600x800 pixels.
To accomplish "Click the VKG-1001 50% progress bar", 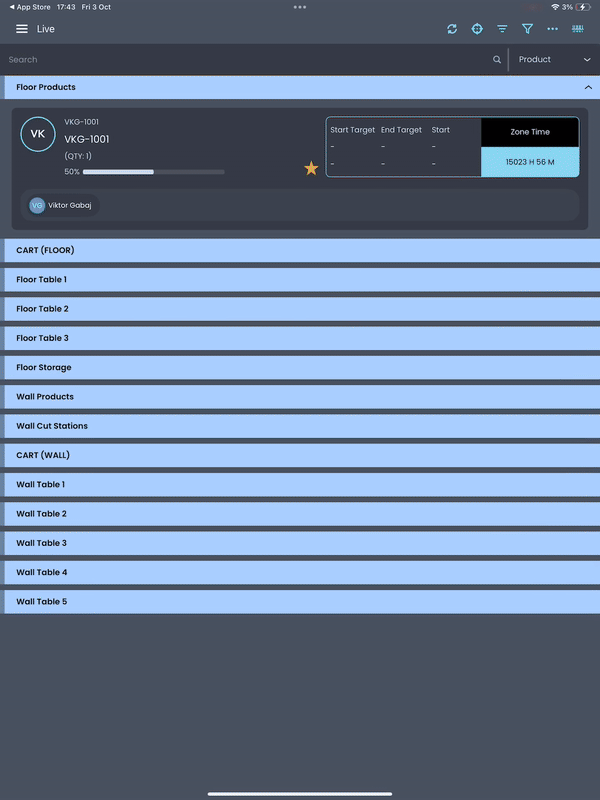I will pos(153,172).
